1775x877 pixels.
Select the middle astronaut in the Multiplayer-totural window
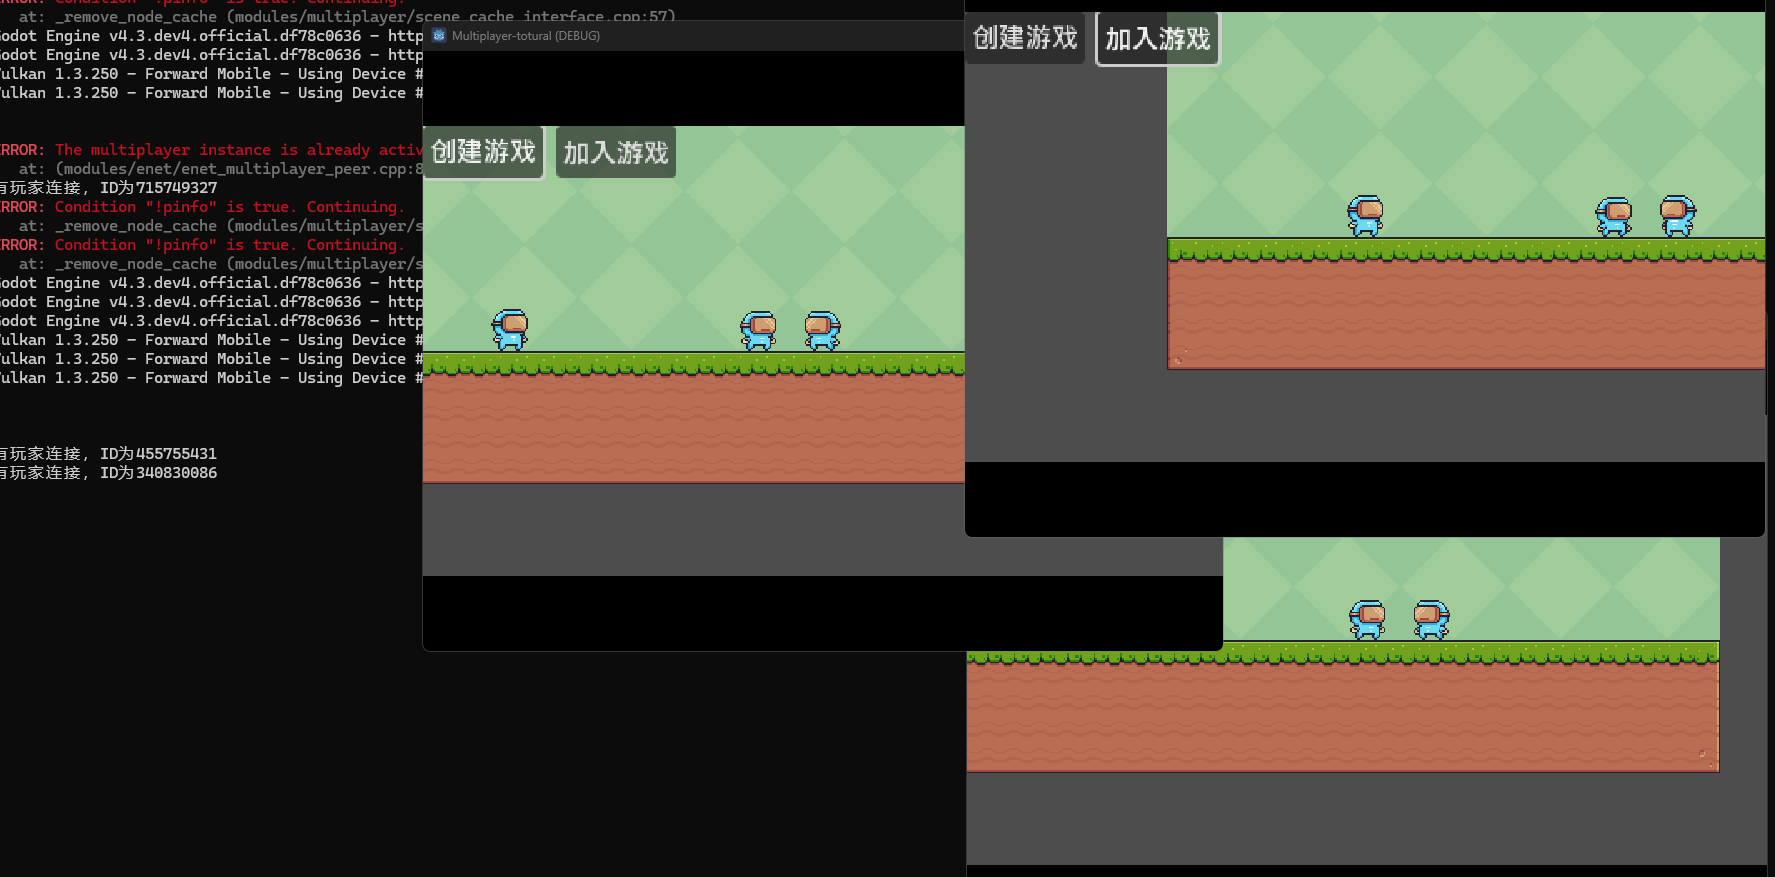coord(758,330)
